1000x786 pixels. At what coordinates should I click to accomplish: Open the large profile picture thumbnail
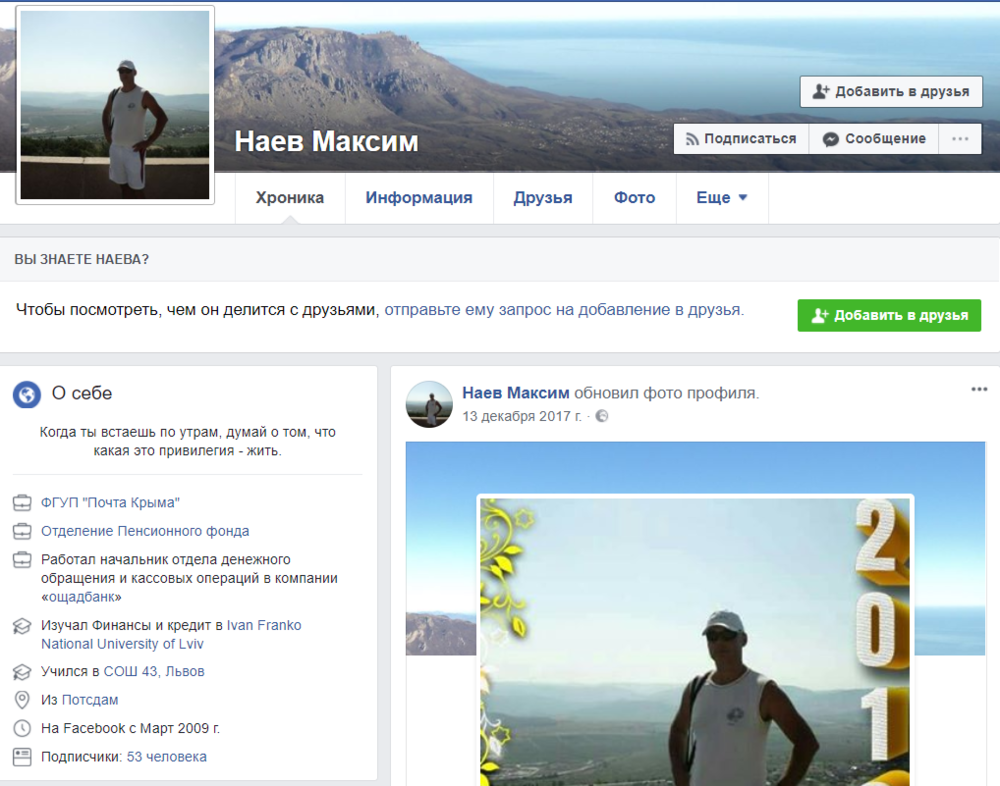115,105
